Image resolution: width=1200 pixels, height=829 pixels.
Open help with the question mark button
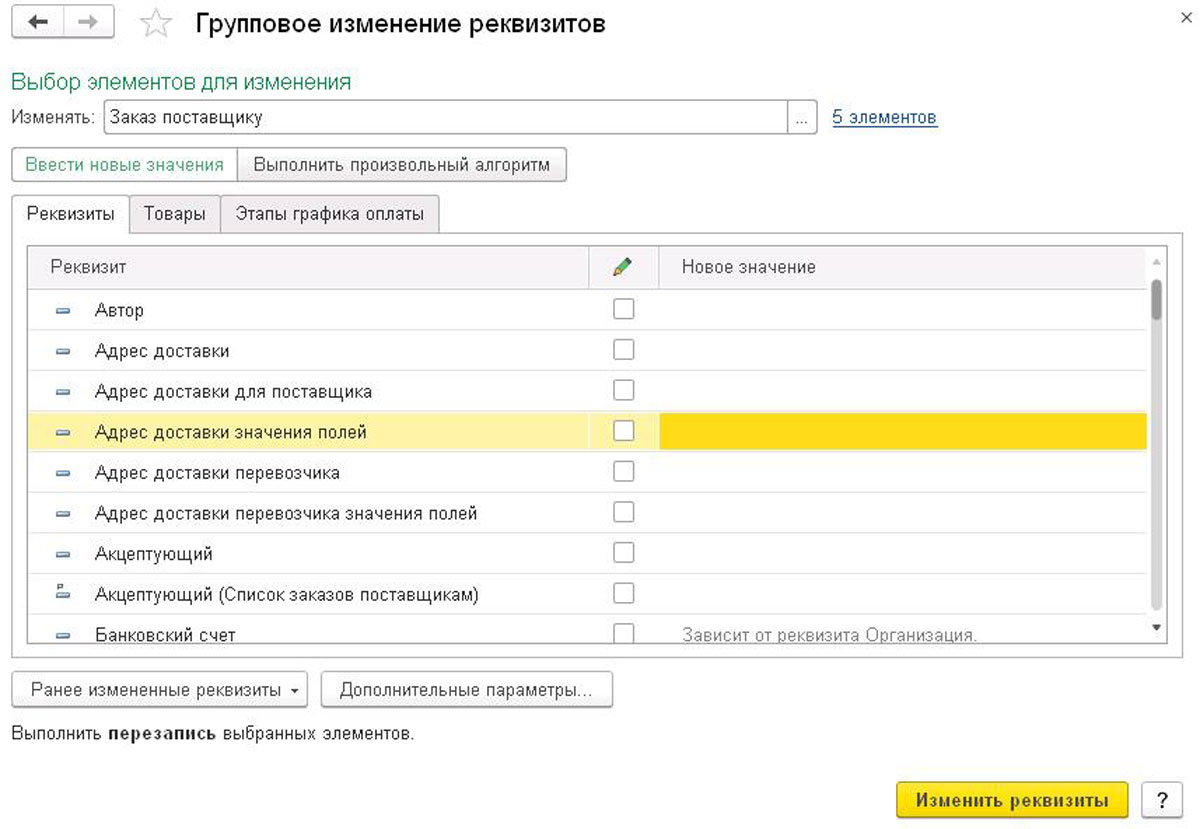click(x=1161, y=800)
